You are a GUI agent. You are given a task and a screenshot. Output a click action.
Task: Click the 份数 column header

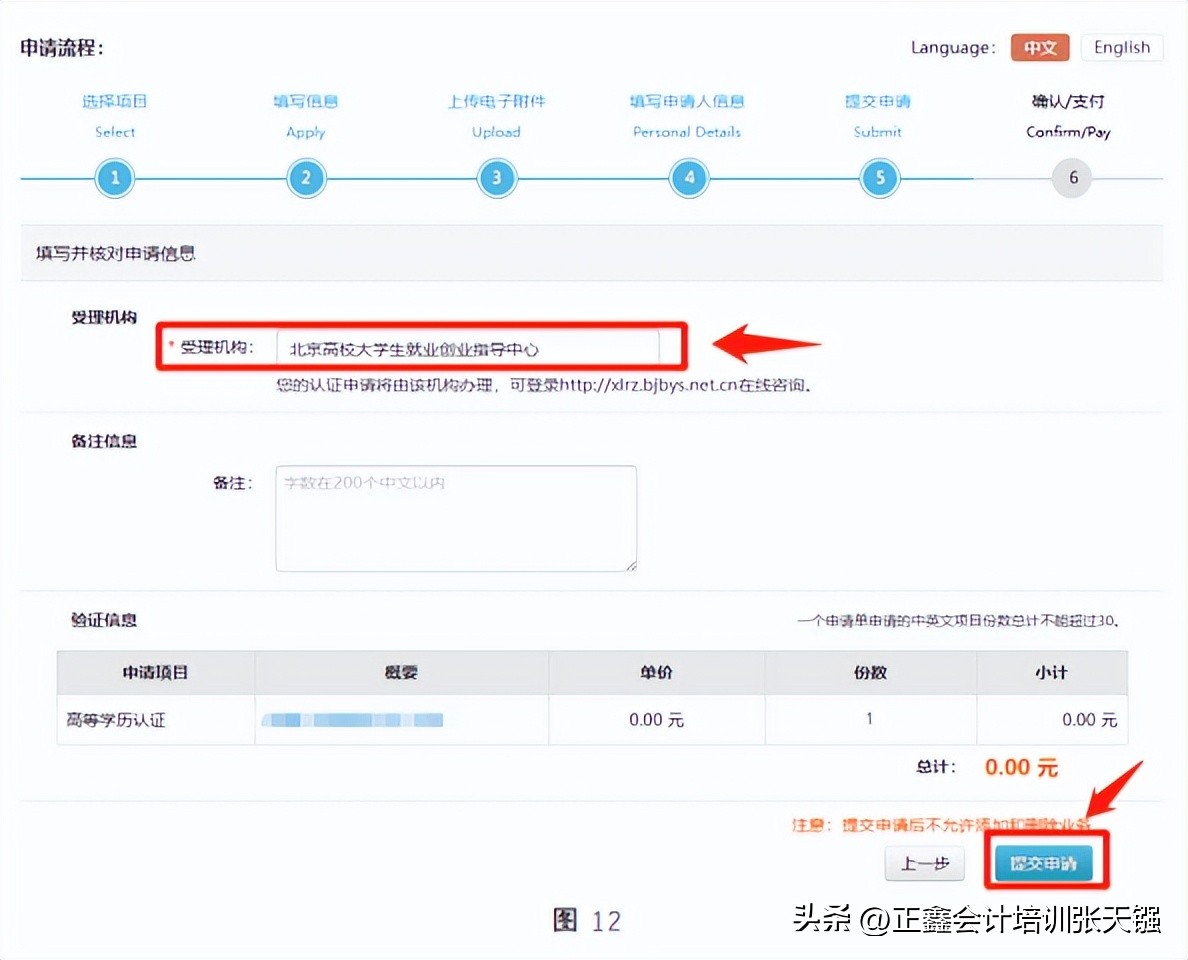[x=869, y=672]
